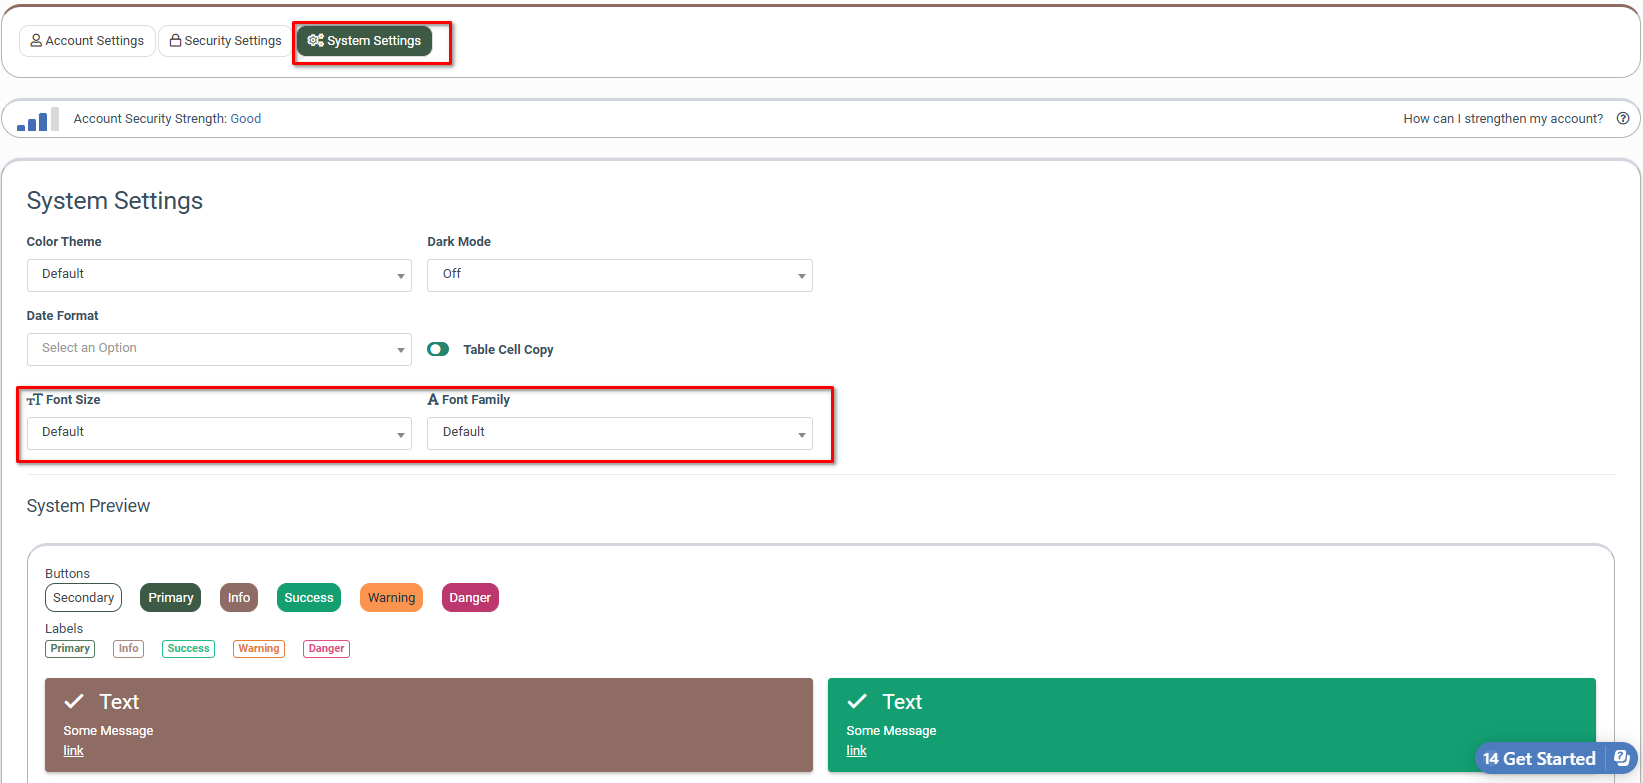Open the Color Theme dropdown

point(219,275)
